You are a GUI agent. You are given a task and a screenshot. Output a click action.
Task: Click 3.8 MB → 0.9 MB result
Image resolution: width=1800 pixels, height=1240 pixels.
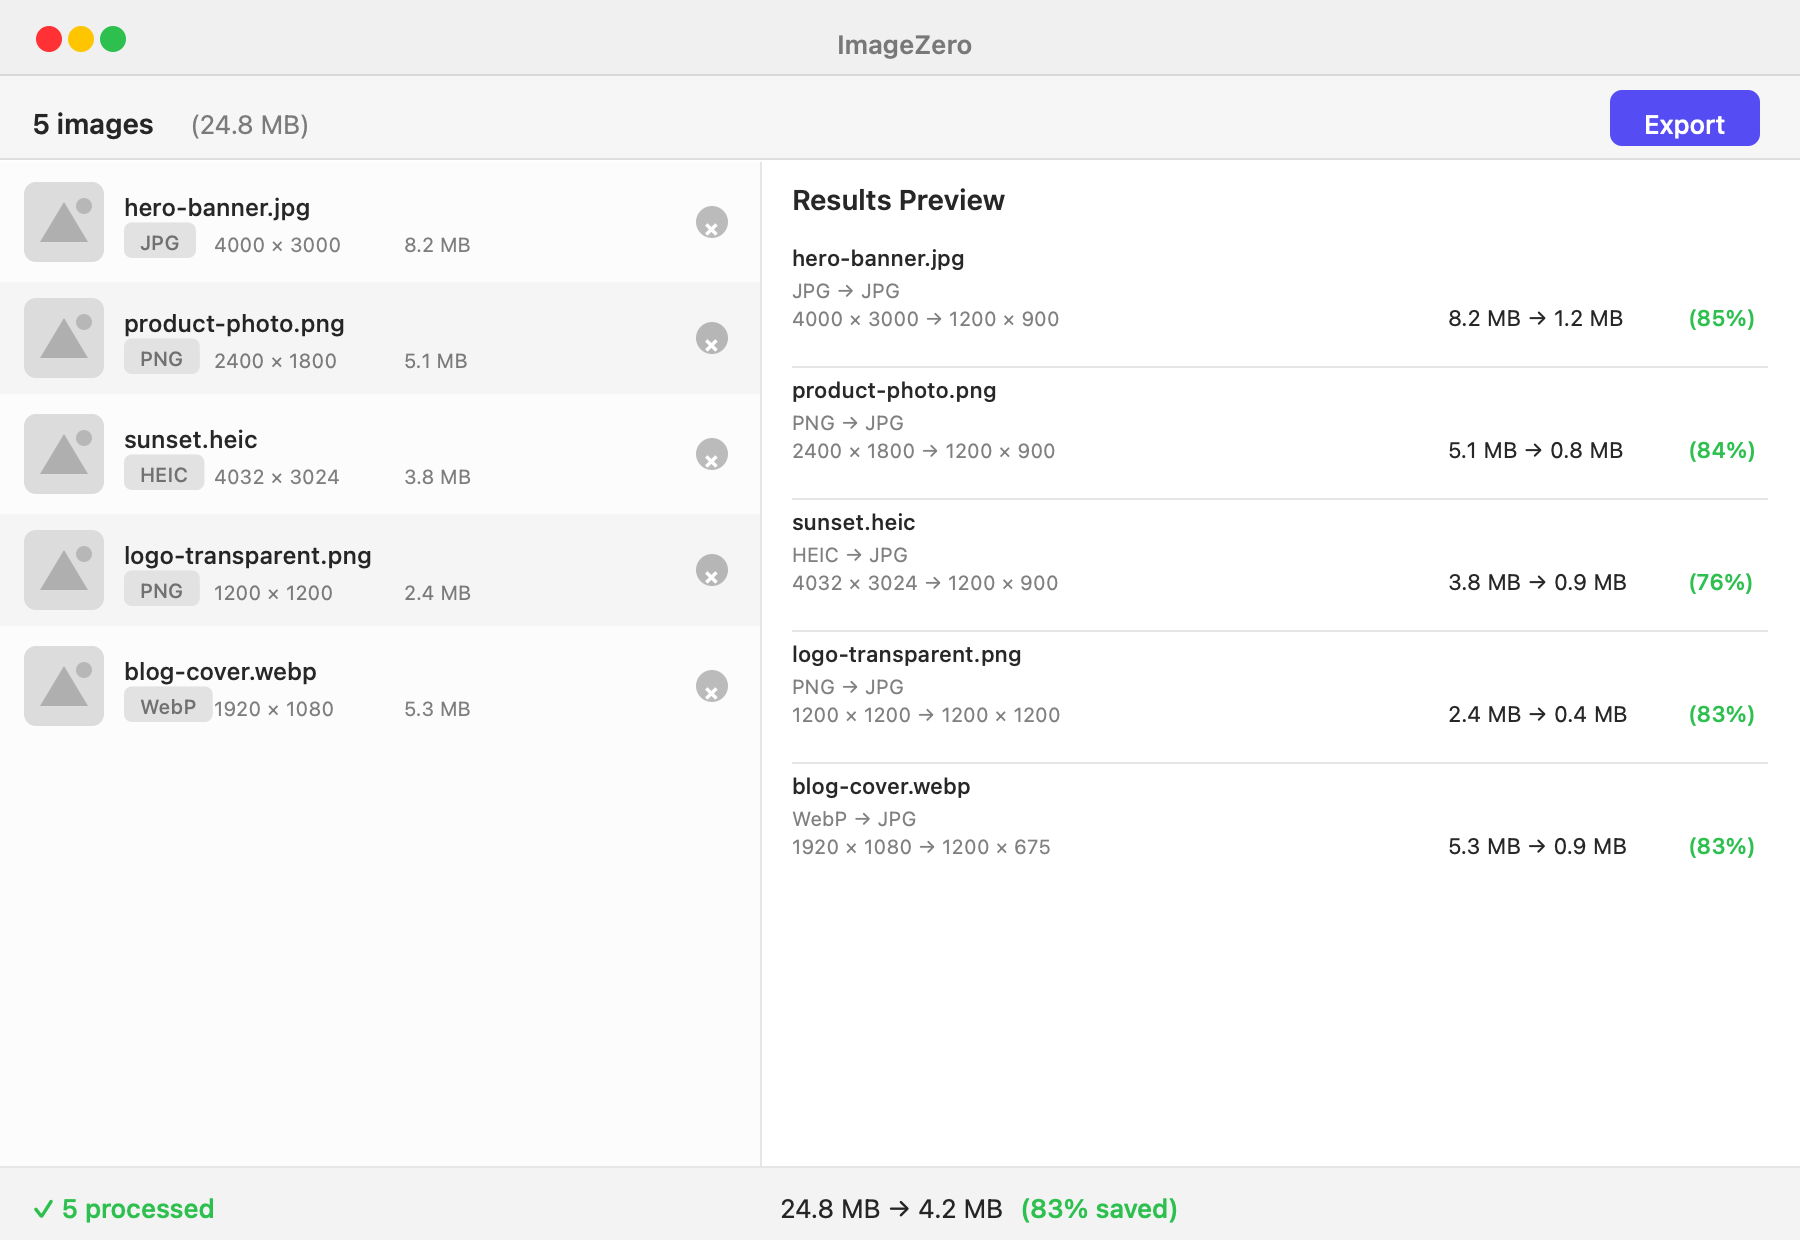tap(1537, 582)
